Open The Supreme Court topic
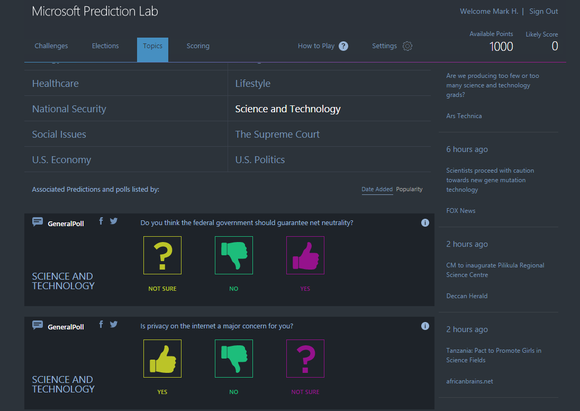 pyautogui.click(x=277, y=134)
